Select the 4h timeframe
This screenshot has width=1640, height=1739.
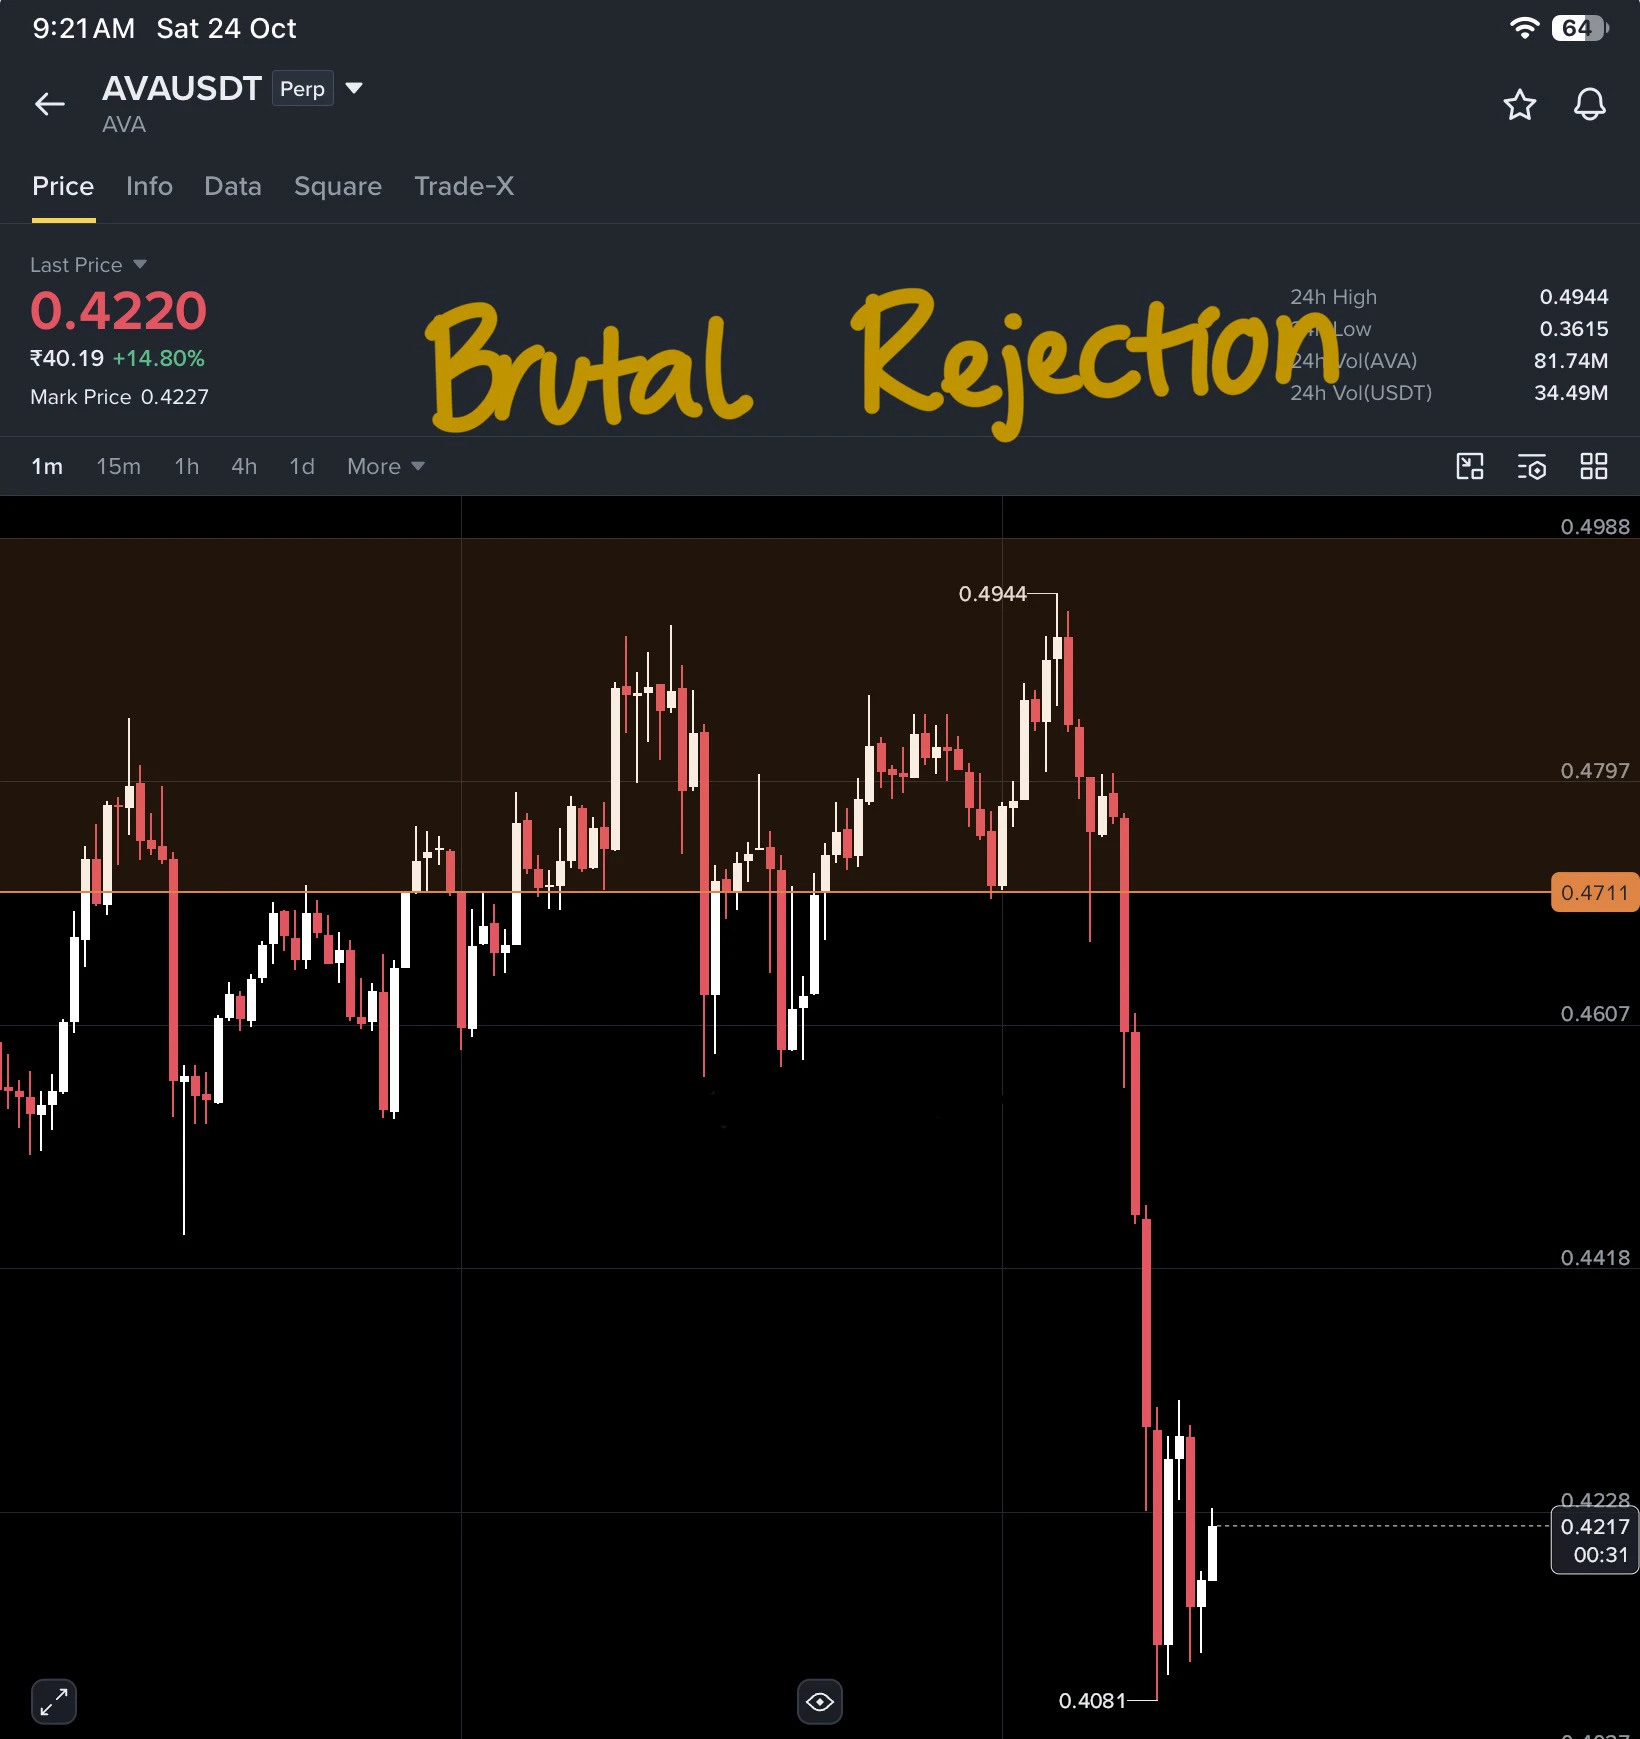tap(244, 466)
